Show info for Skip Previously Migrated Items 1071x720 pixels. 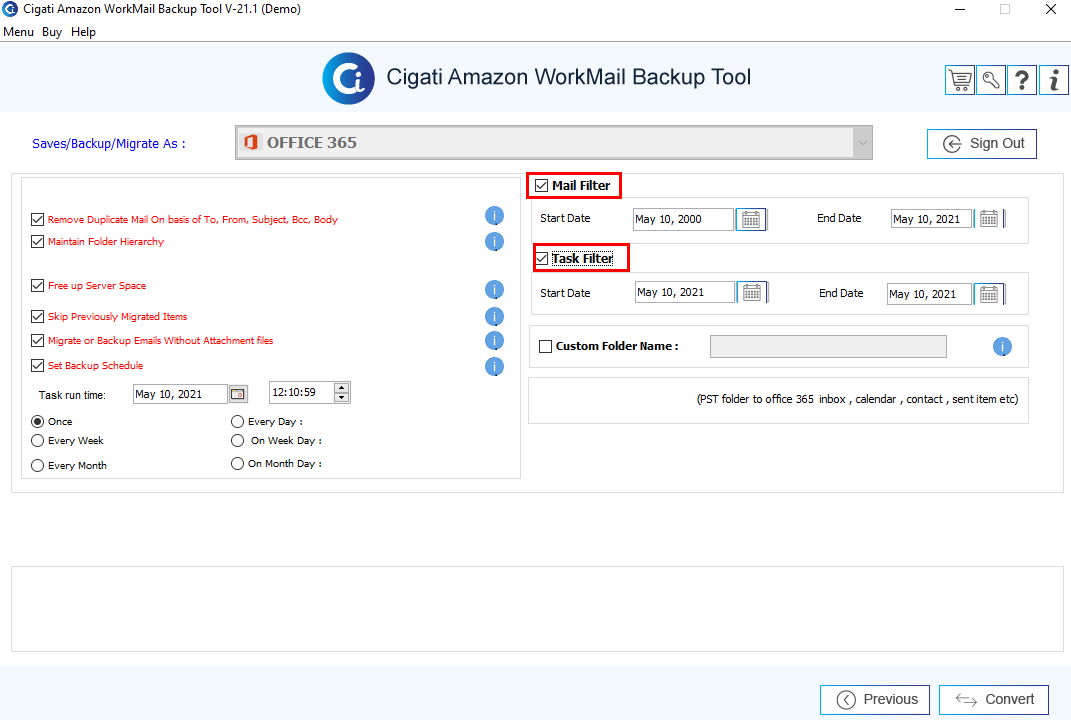[495, 316]
